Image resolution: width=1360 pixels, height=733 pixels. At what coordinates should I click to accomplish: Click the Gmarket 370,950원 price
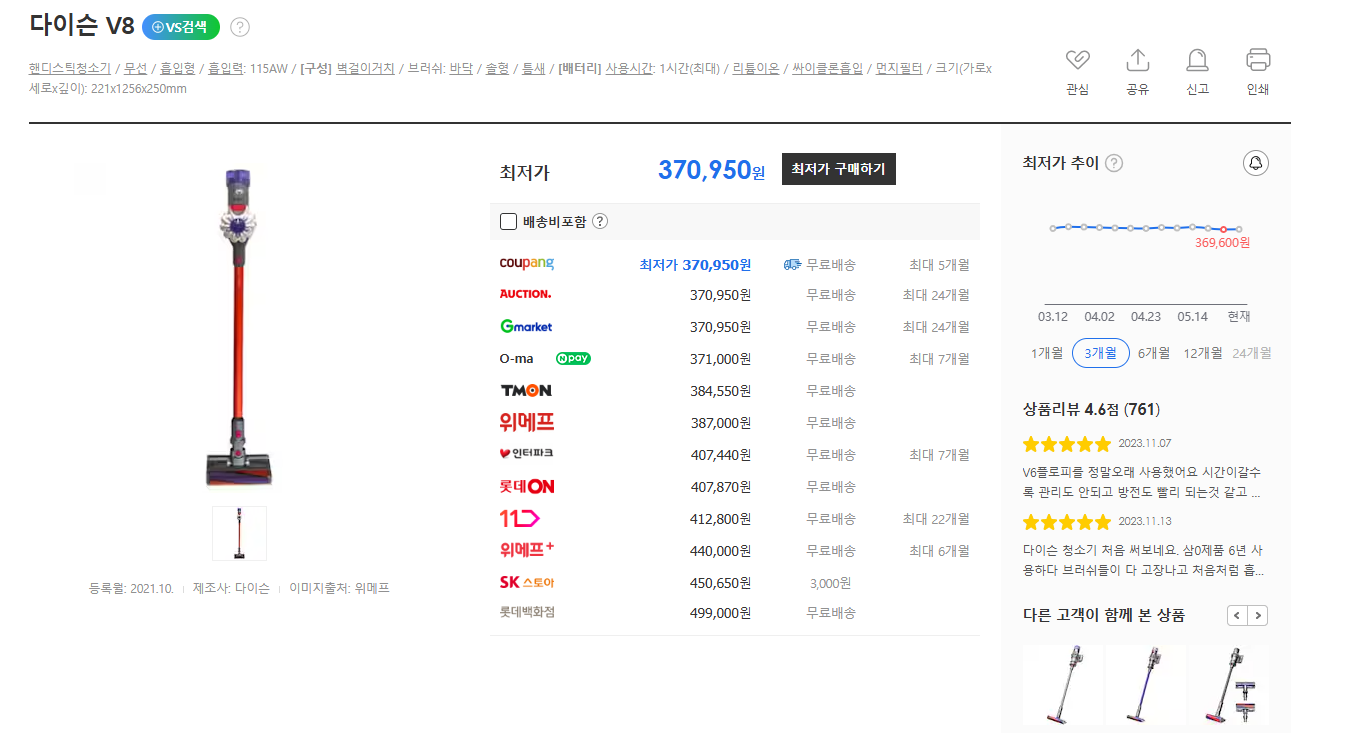tap(721, 327)
